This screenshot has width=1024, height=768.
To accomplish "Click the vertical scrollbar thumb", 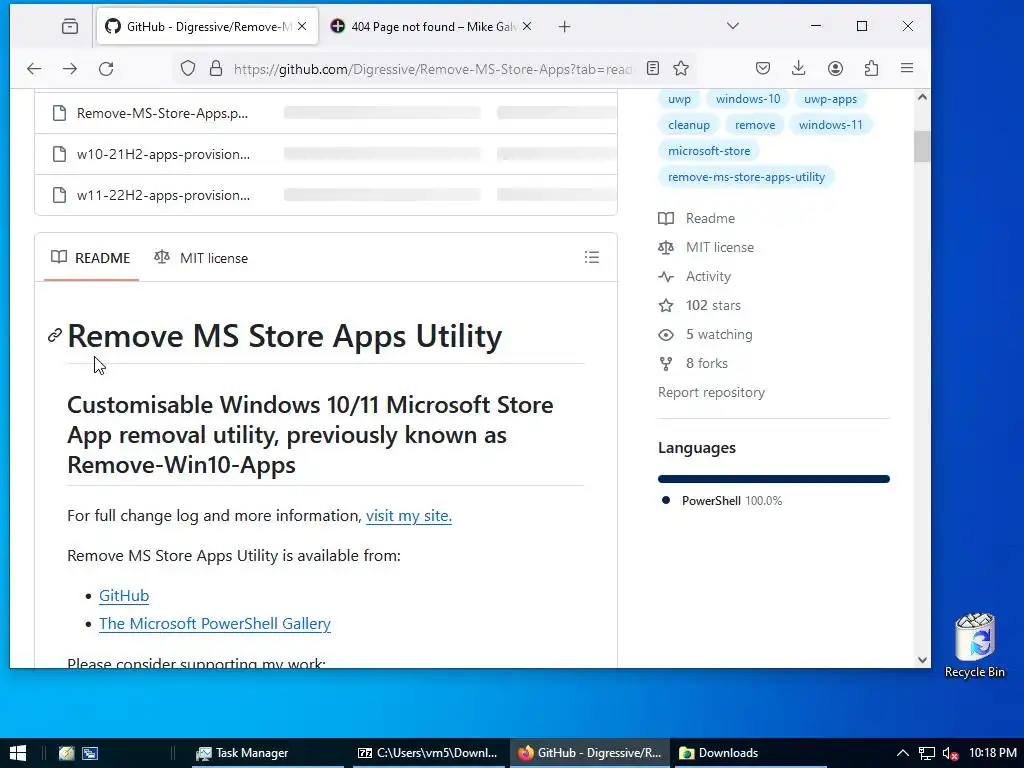I will tap(922, 146).
